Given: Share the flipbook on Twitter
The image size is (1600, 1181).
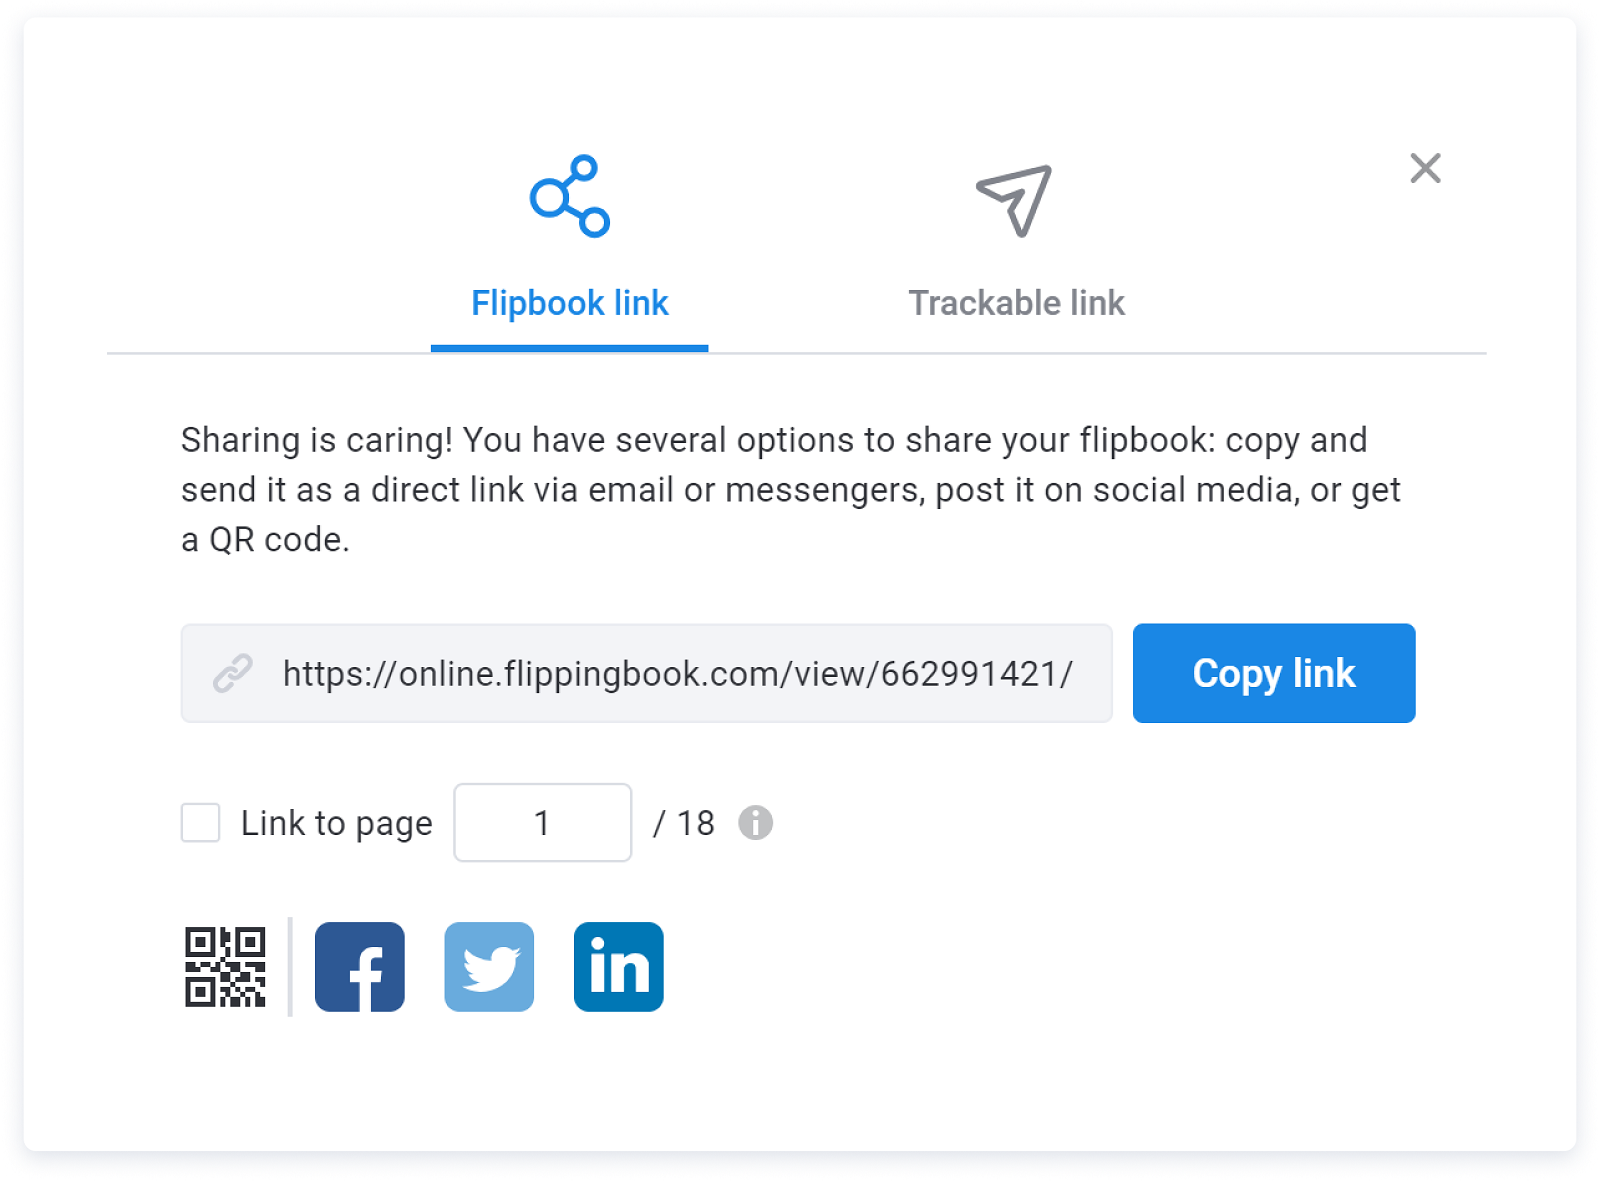Looking at the screenshot, I should 489,967.
